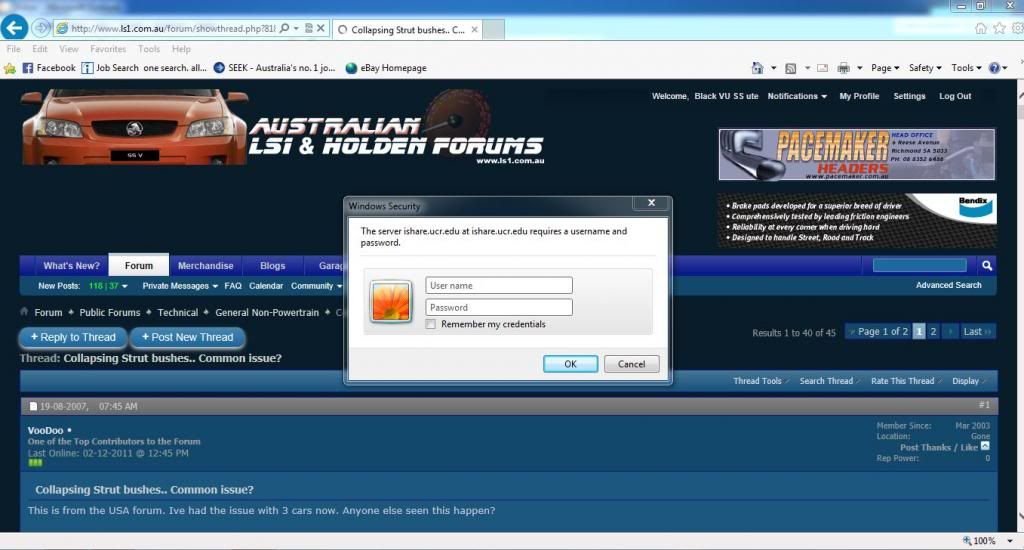Open the Advanced Search link
Image resolution: width=1024 pixels, height=550 pixels.
pos(948,285)
